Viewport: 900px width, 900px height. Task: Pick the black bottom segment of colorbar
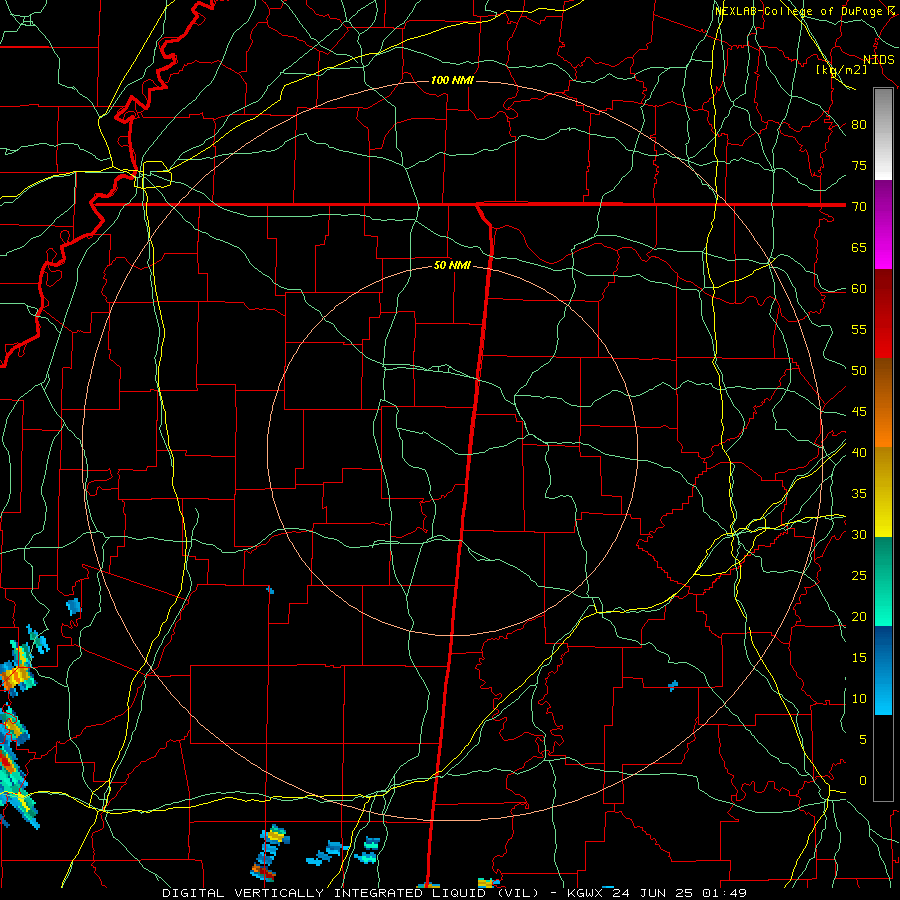pos(883,758)
